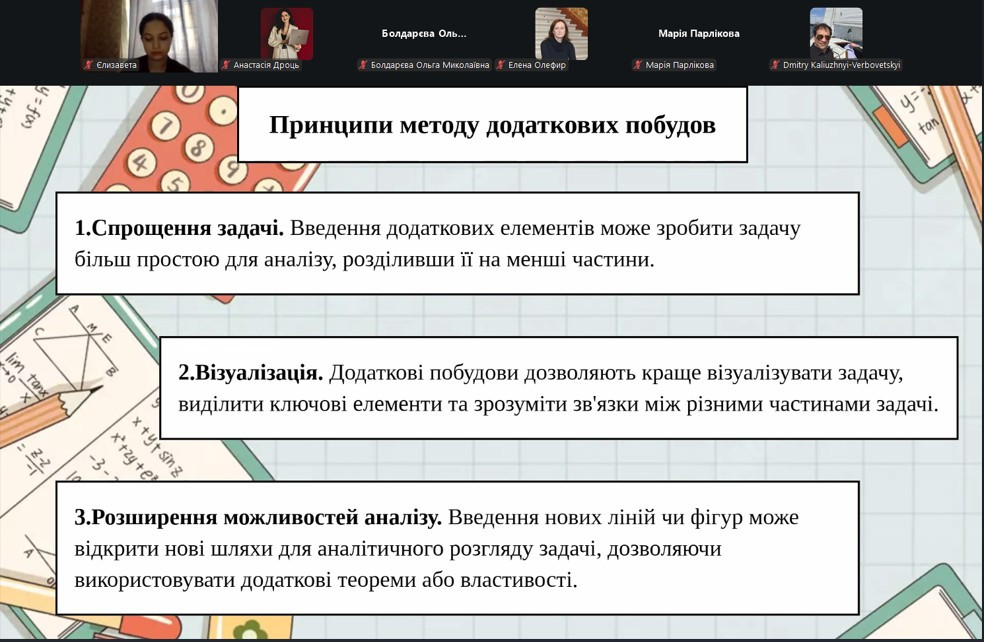
Task: Click the slide title Принципи методу додаткових побудов
Action: (493, 124)
